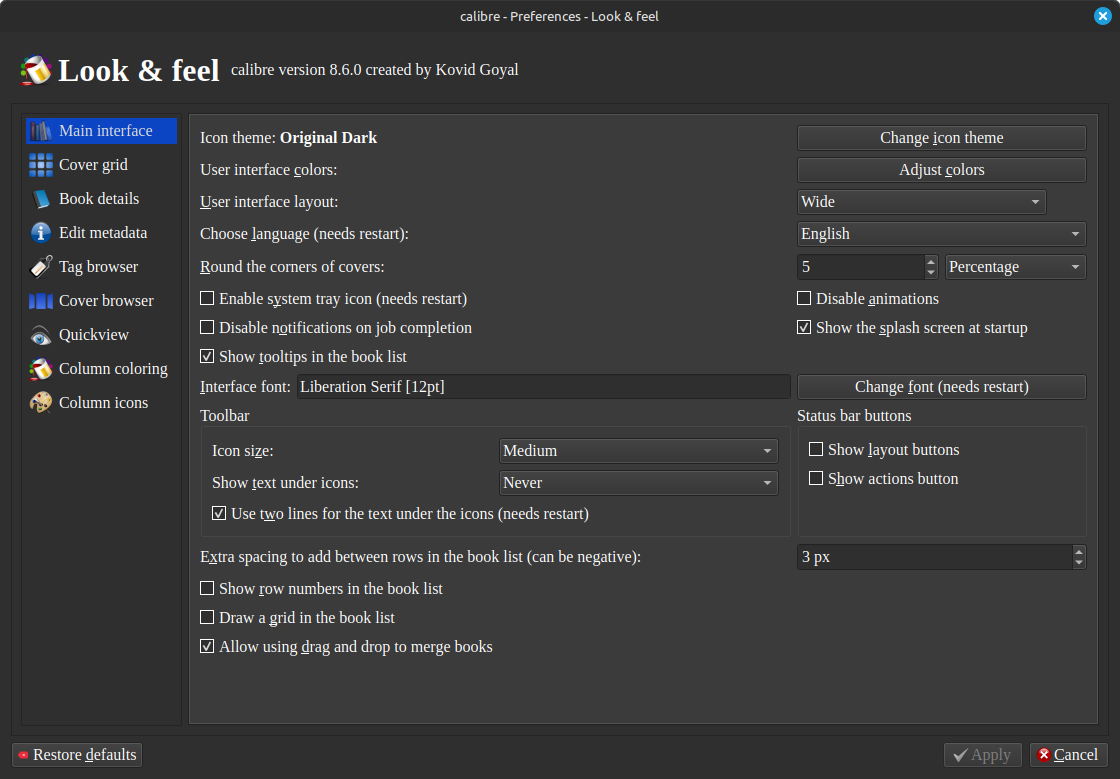The width and height of the screenshot is (1120, 779).
Task: Click the Edit metadata info icon
Action: click(41, 233)
